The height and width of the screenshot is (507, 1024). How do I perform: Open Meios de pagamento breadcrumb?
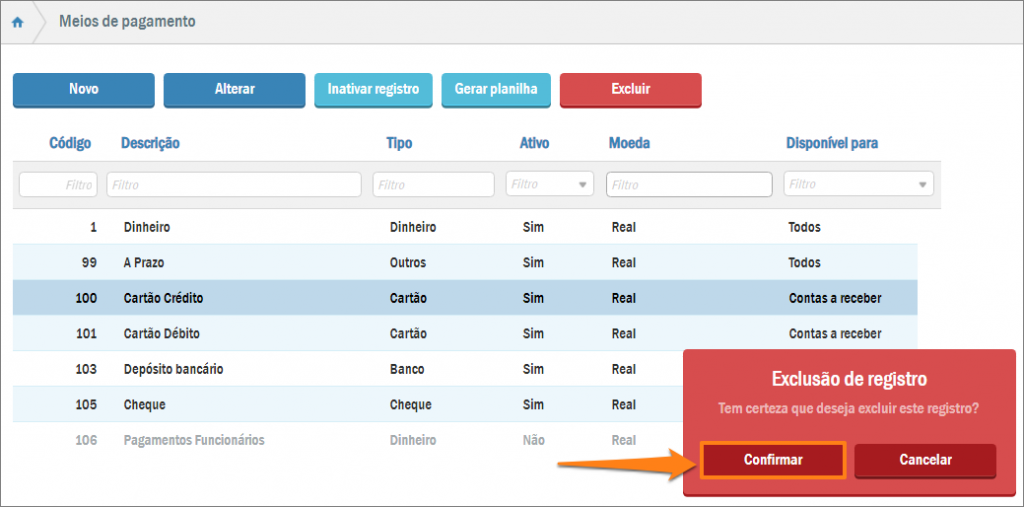point(127,21)
